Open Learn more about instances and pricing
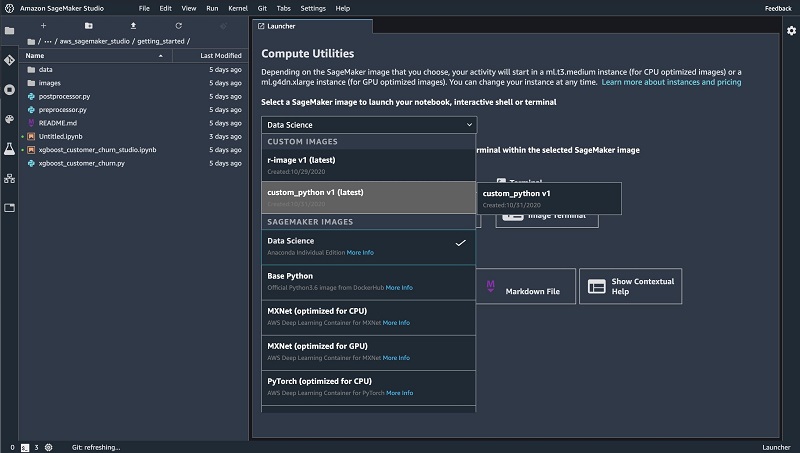800x453 pixels. [x=671, y=82]
